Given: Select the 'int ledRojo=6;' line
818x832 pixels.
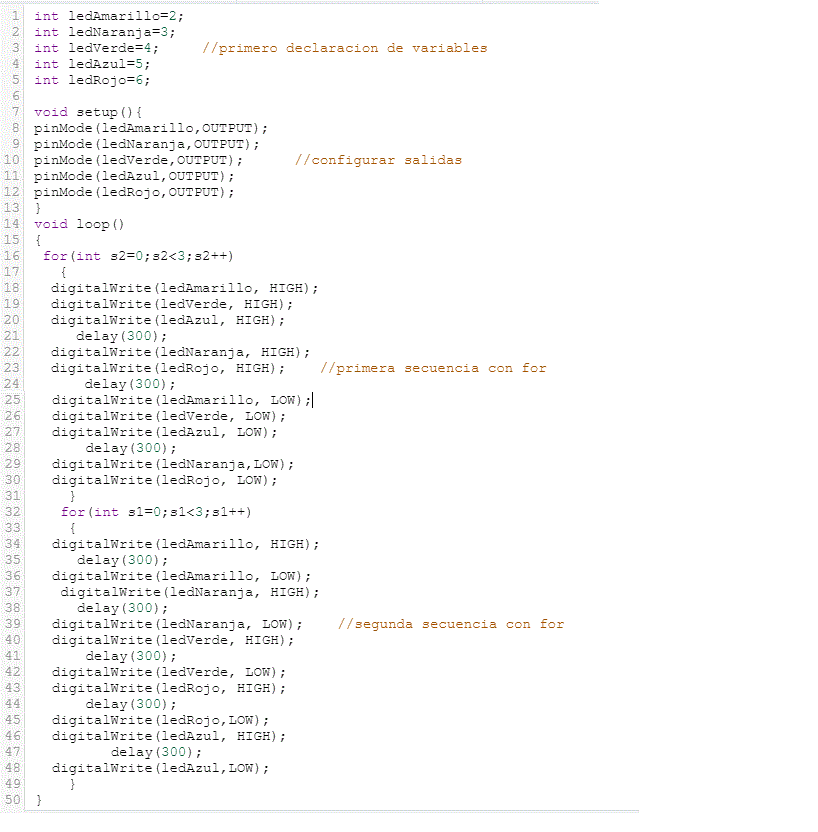Looking at the screenshot, I should point(92,80).
